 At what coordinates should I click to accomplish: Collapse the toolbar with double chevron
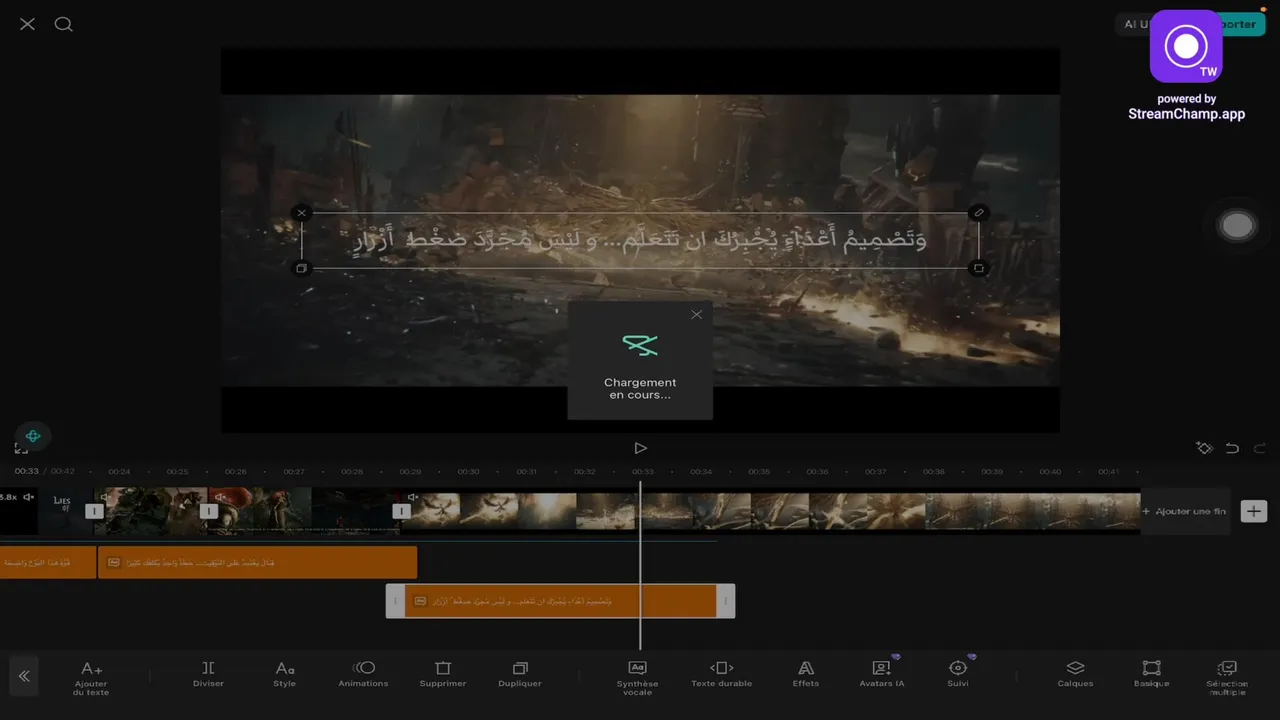click(24, 676)
